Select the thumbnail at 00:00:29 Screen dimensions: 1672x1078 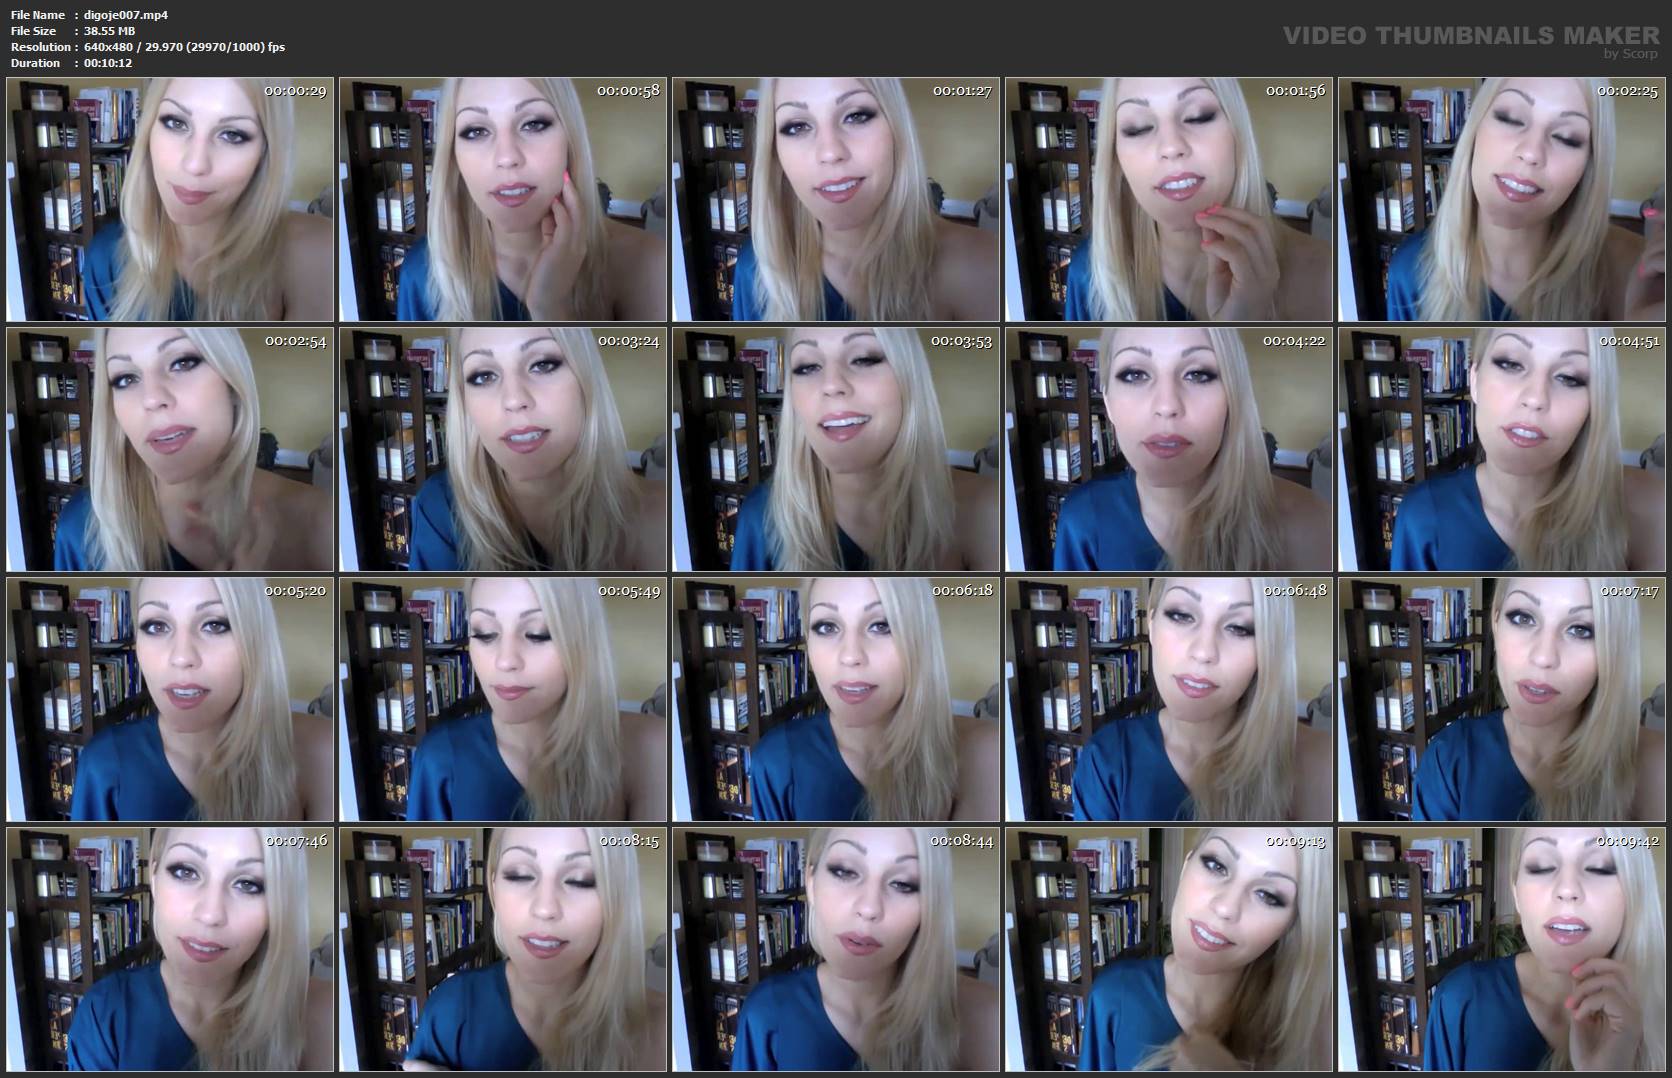(170, 200)
